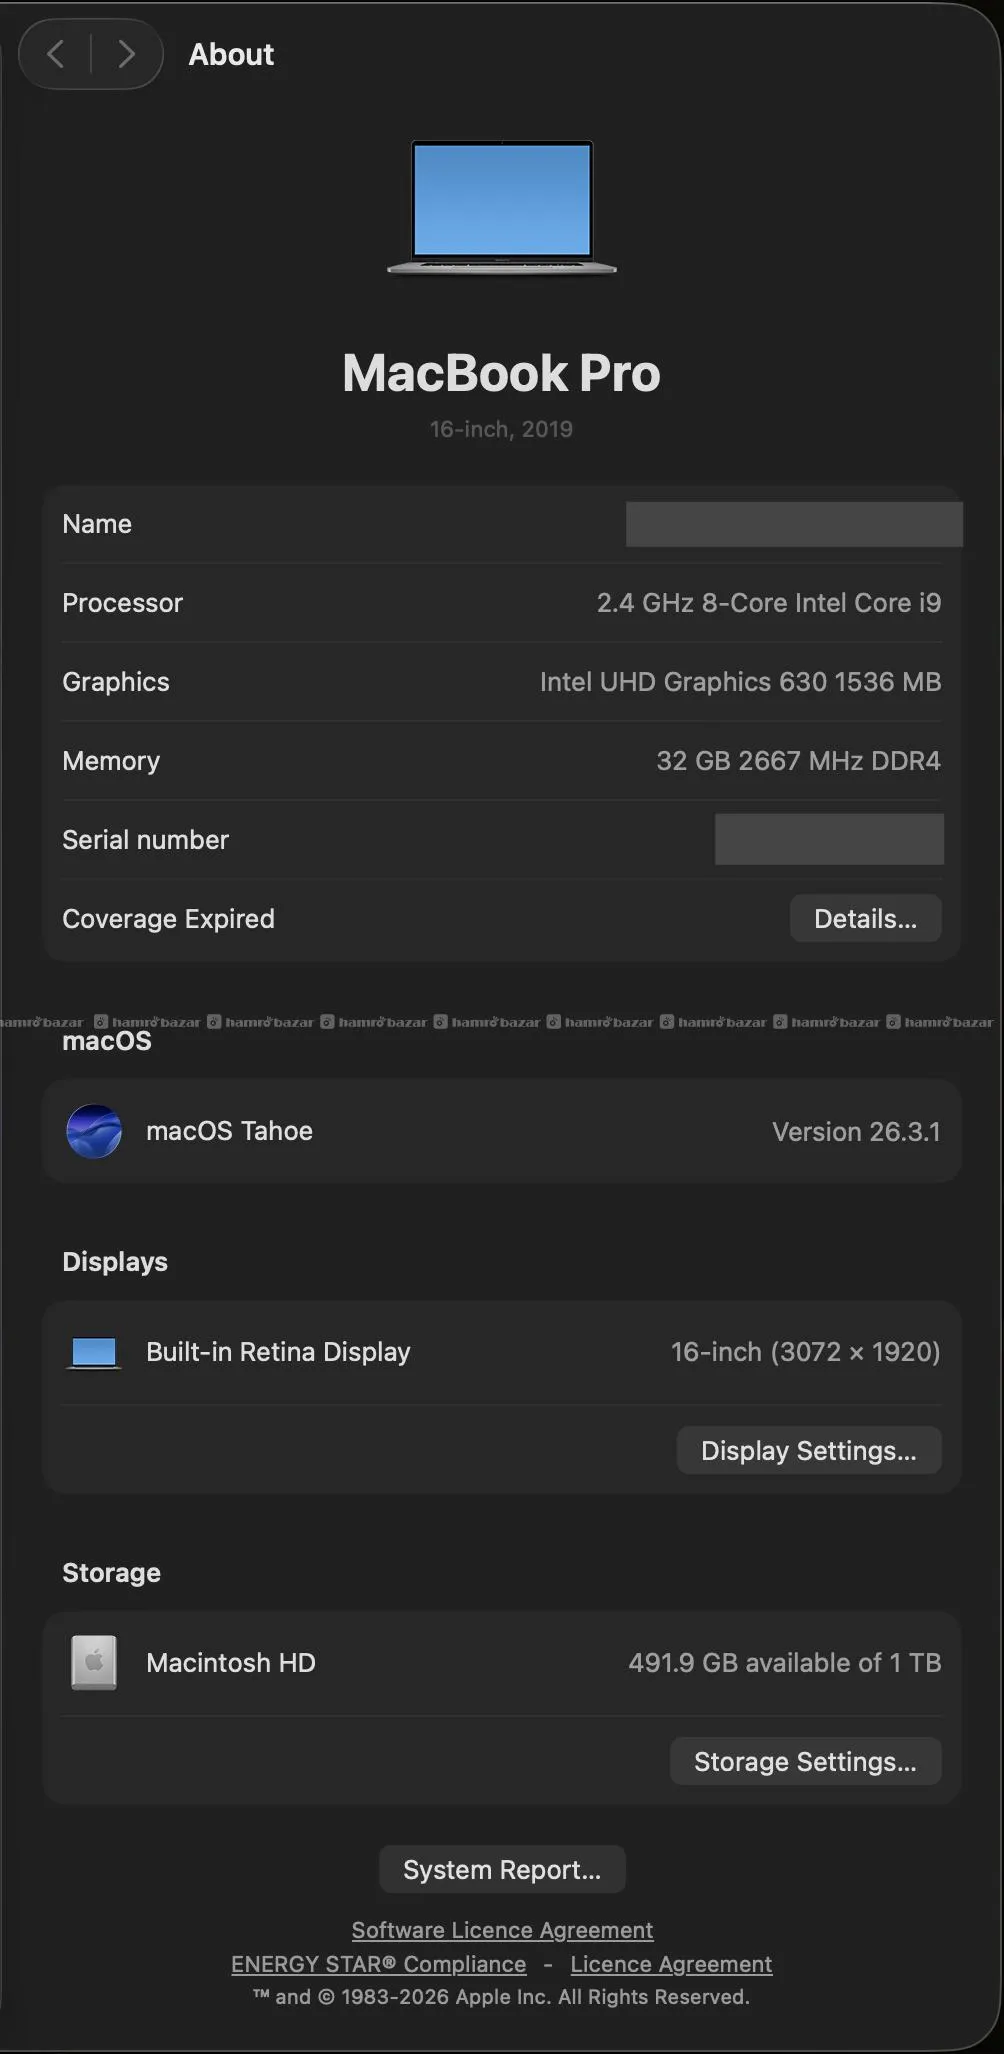Click the Serial number value

point(829,840)
